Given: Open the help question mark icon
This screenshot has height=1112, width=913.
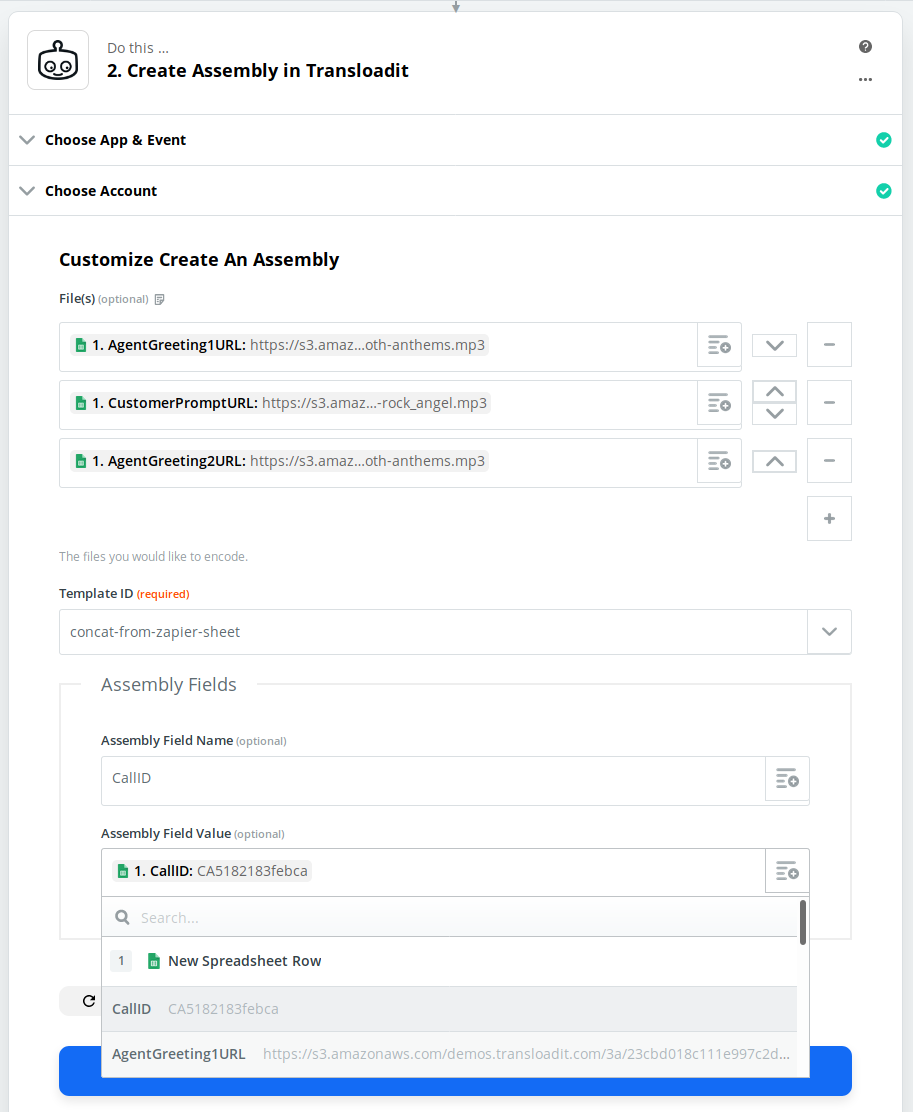Looking at the screenshot, I should tap(865, 47).
